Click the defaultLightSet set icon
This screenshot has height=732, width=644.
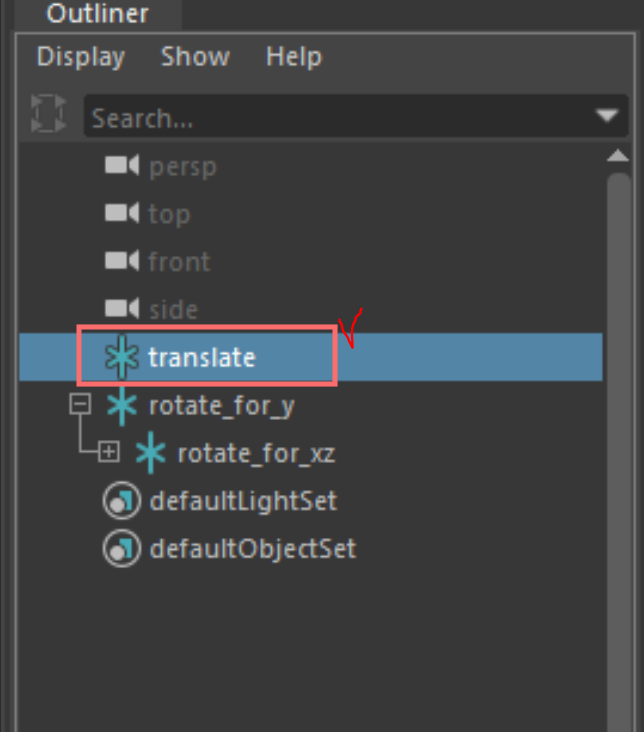121,501
